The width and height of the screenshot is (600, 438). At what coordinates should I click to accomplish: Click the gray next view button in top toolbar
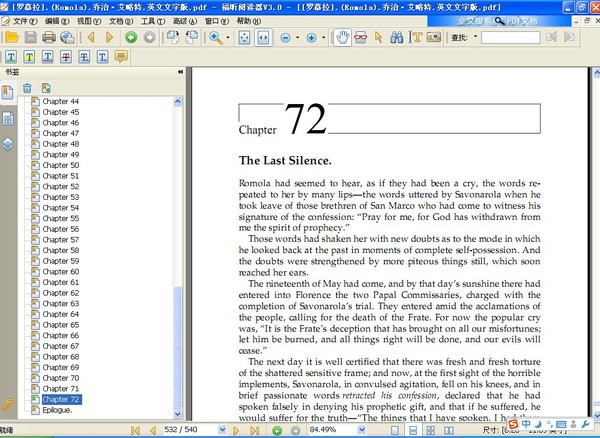tap(150, 37)
